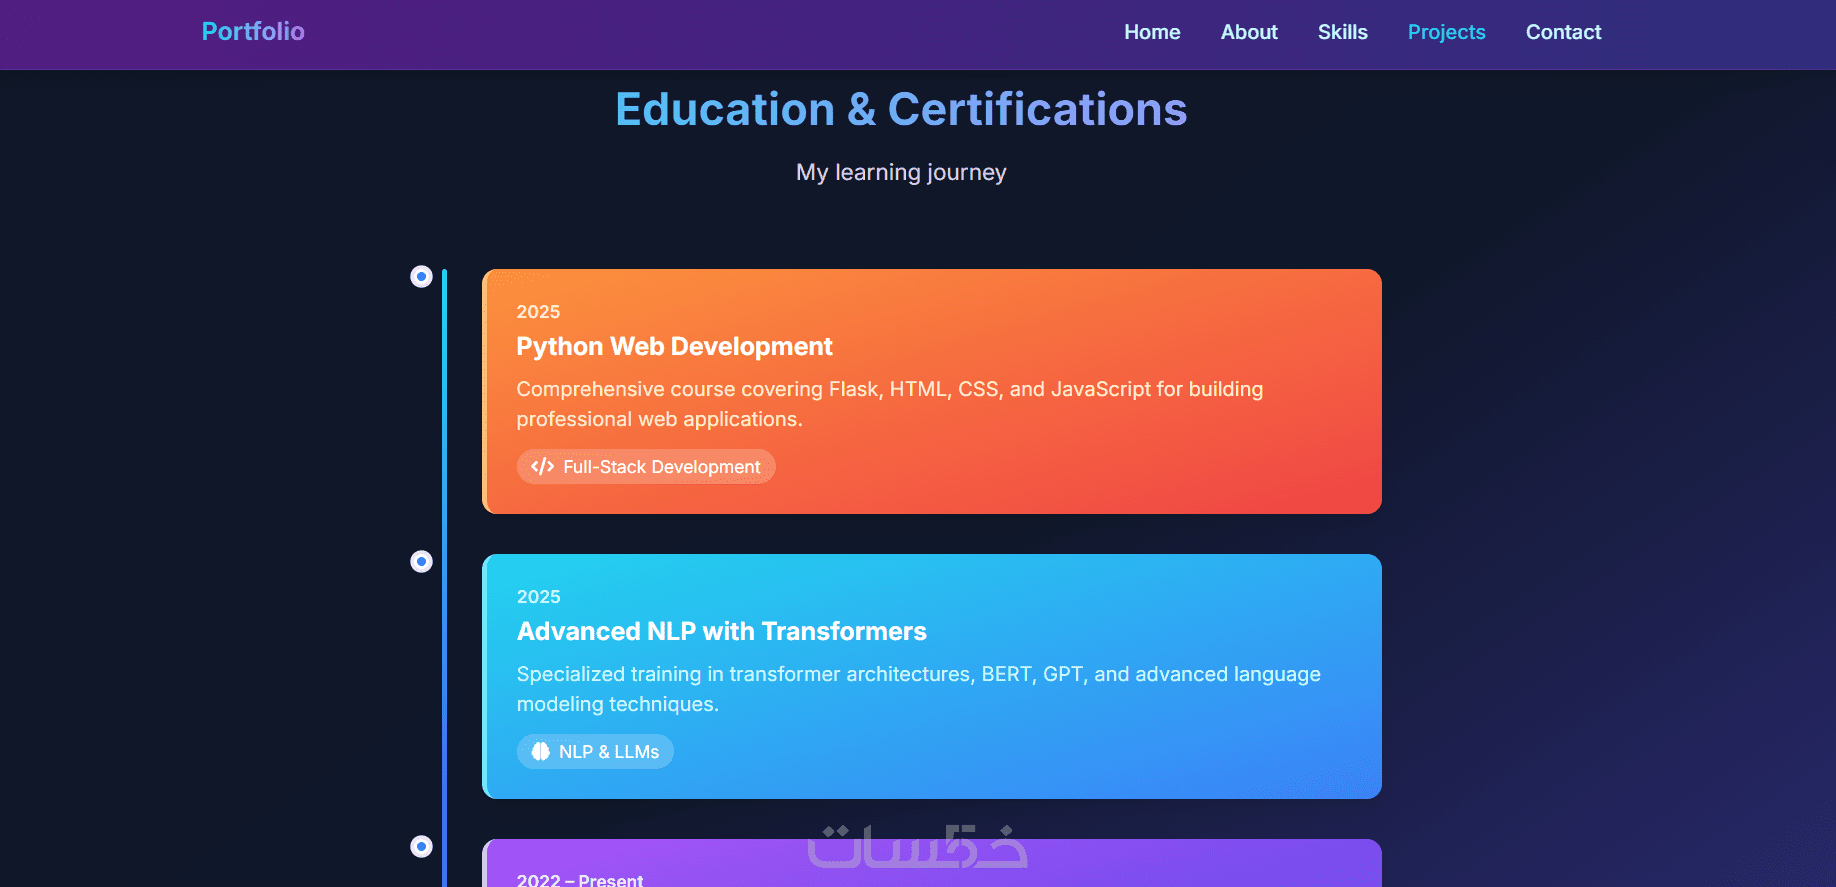Click the 2025 year on Python card

[x=538, y=312]
